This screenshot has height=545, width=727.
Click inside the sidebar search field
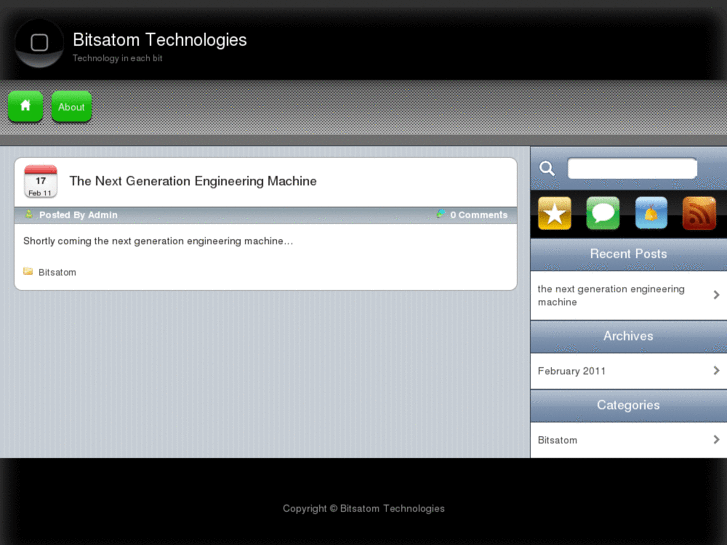(632, 168)
